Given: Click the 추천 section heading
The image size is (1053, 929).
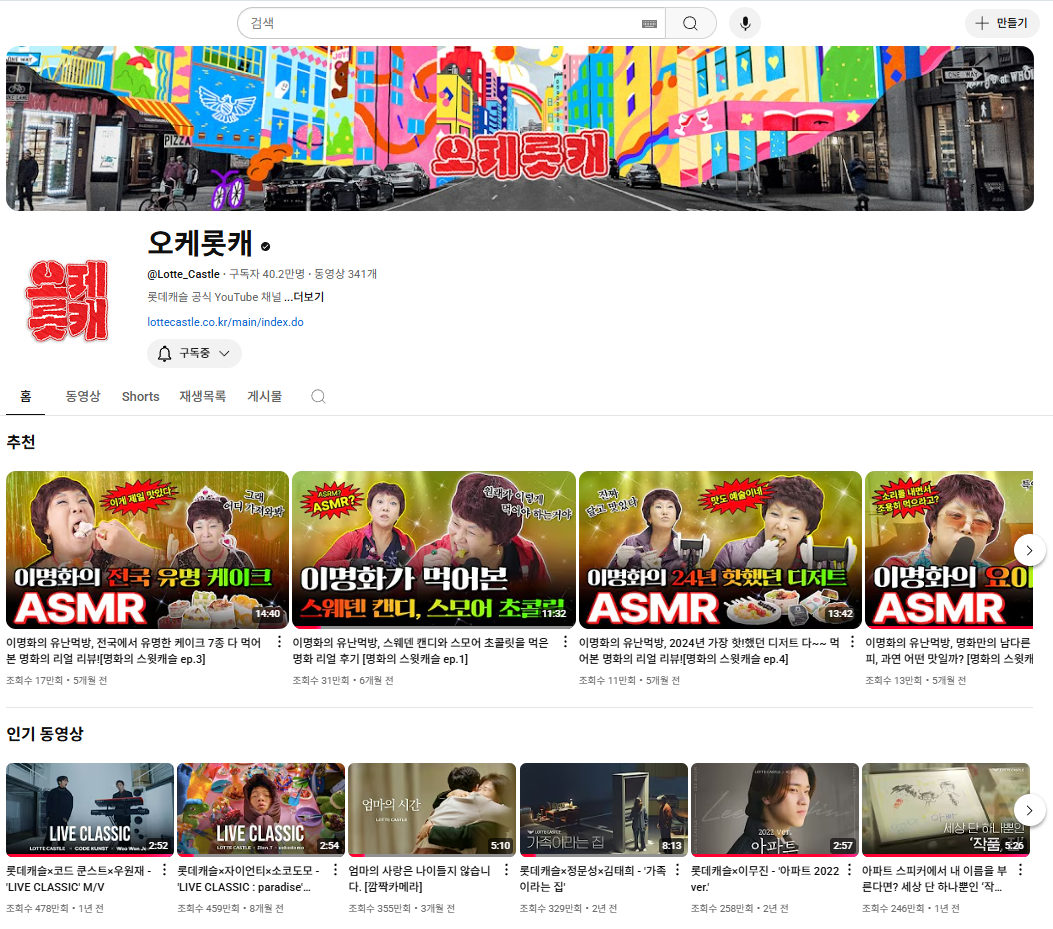Looking at the screenshot, I should (x=21, y=442).
